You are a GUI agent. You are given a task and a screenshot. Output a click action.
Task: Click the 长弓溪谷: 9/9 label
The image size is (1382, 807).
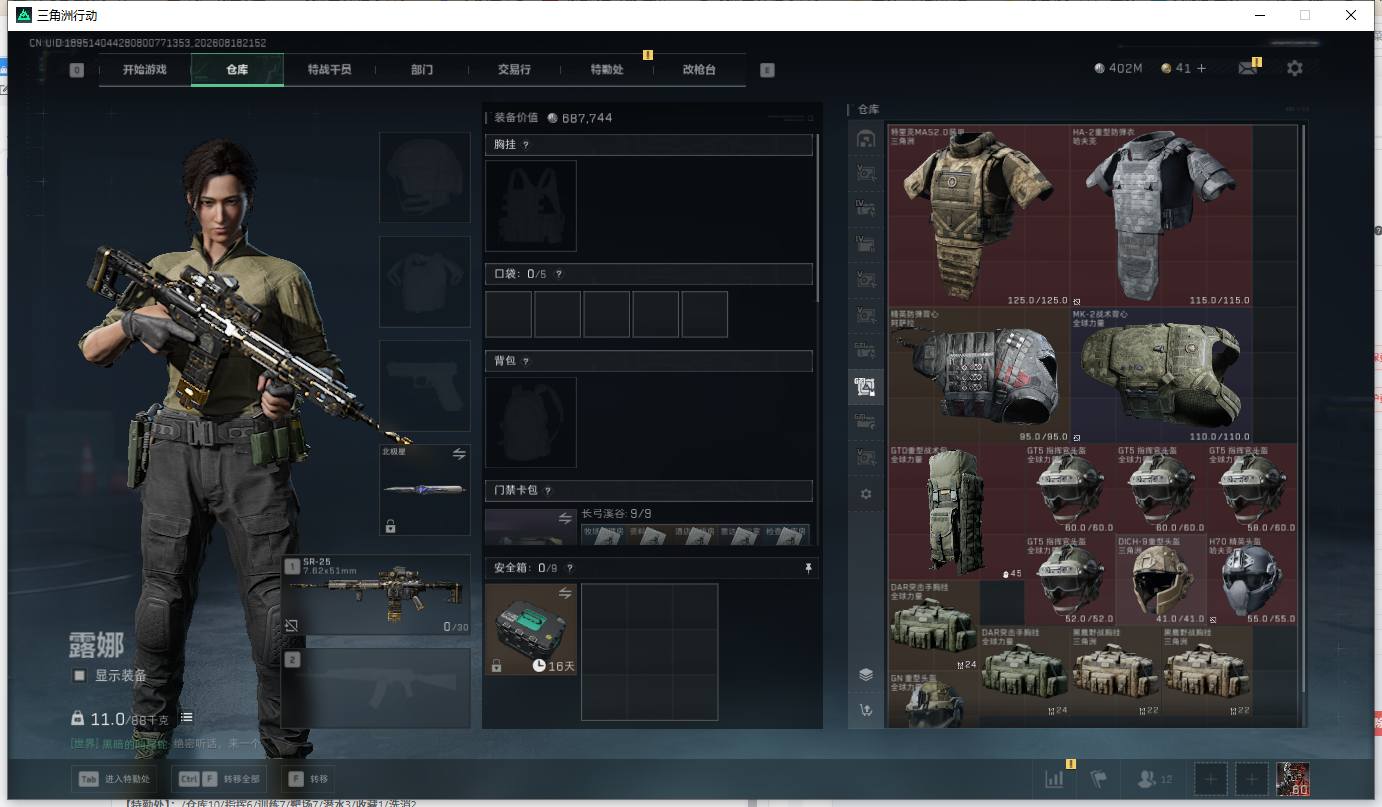coord(617,513)
